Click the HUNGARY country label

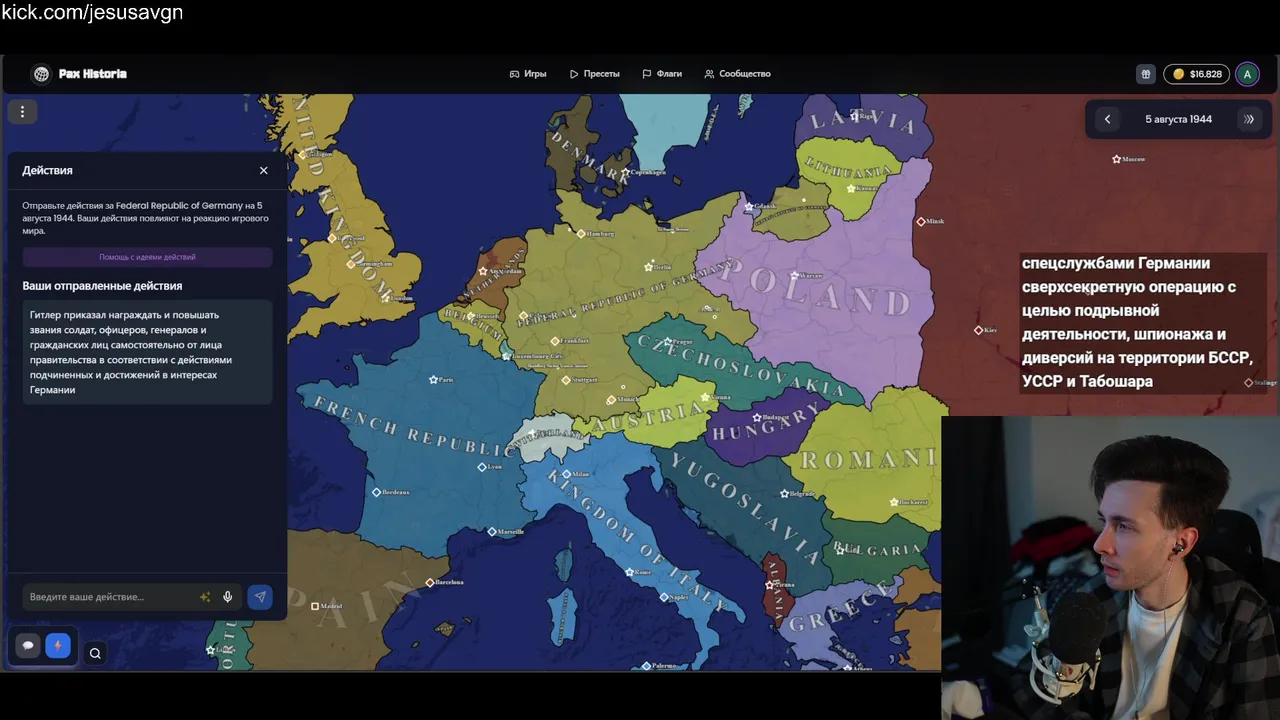[x=764, y=424]
